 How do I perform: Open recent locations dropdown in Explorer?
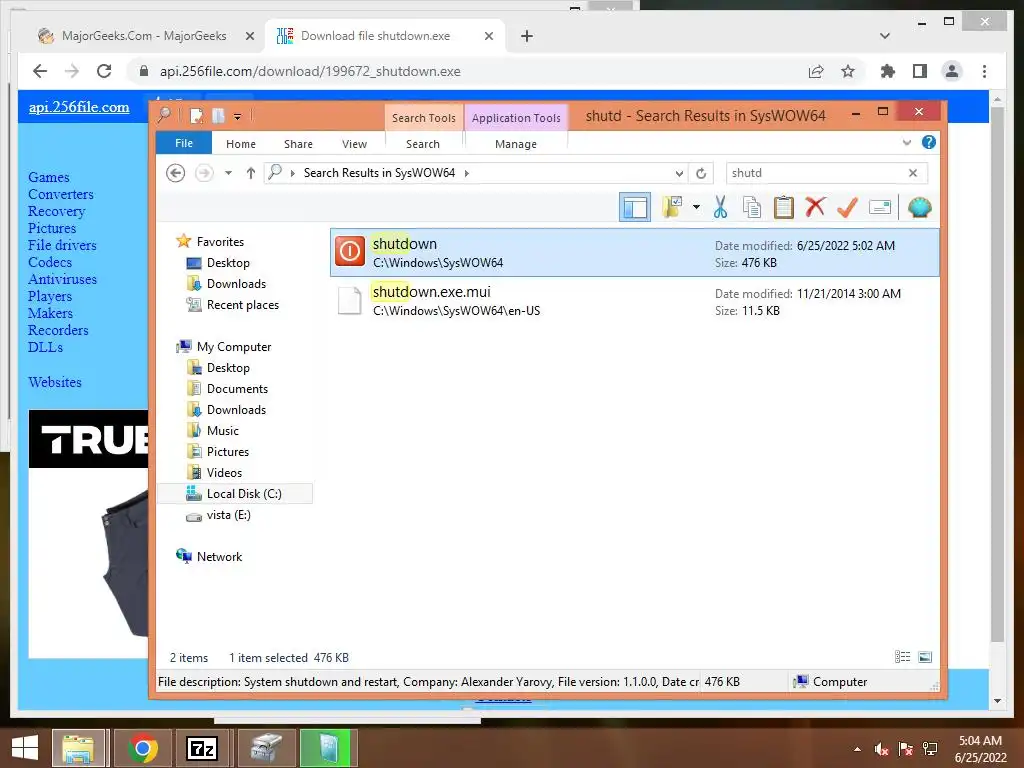click(228, 173)
